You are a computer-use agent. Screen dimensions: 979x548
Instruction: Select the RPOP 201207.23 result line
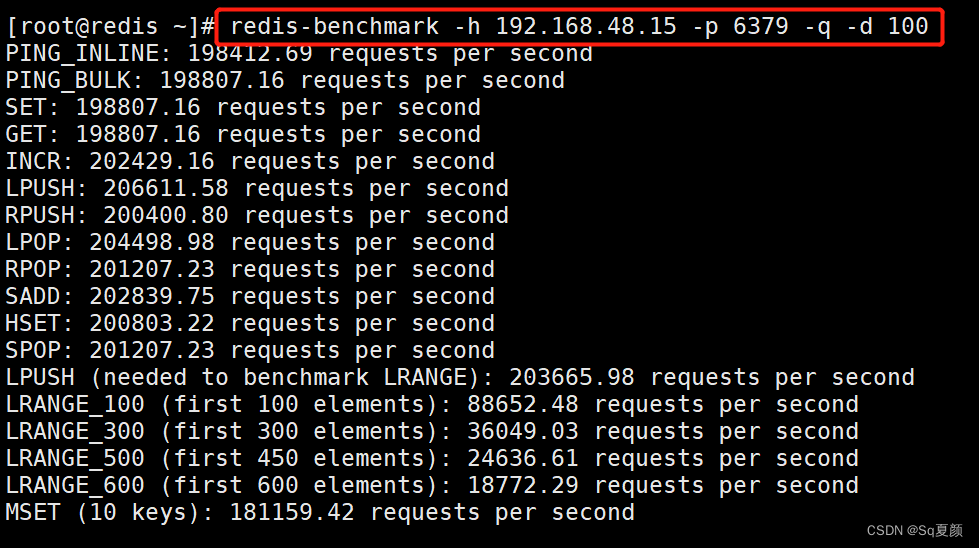(250, 269)
